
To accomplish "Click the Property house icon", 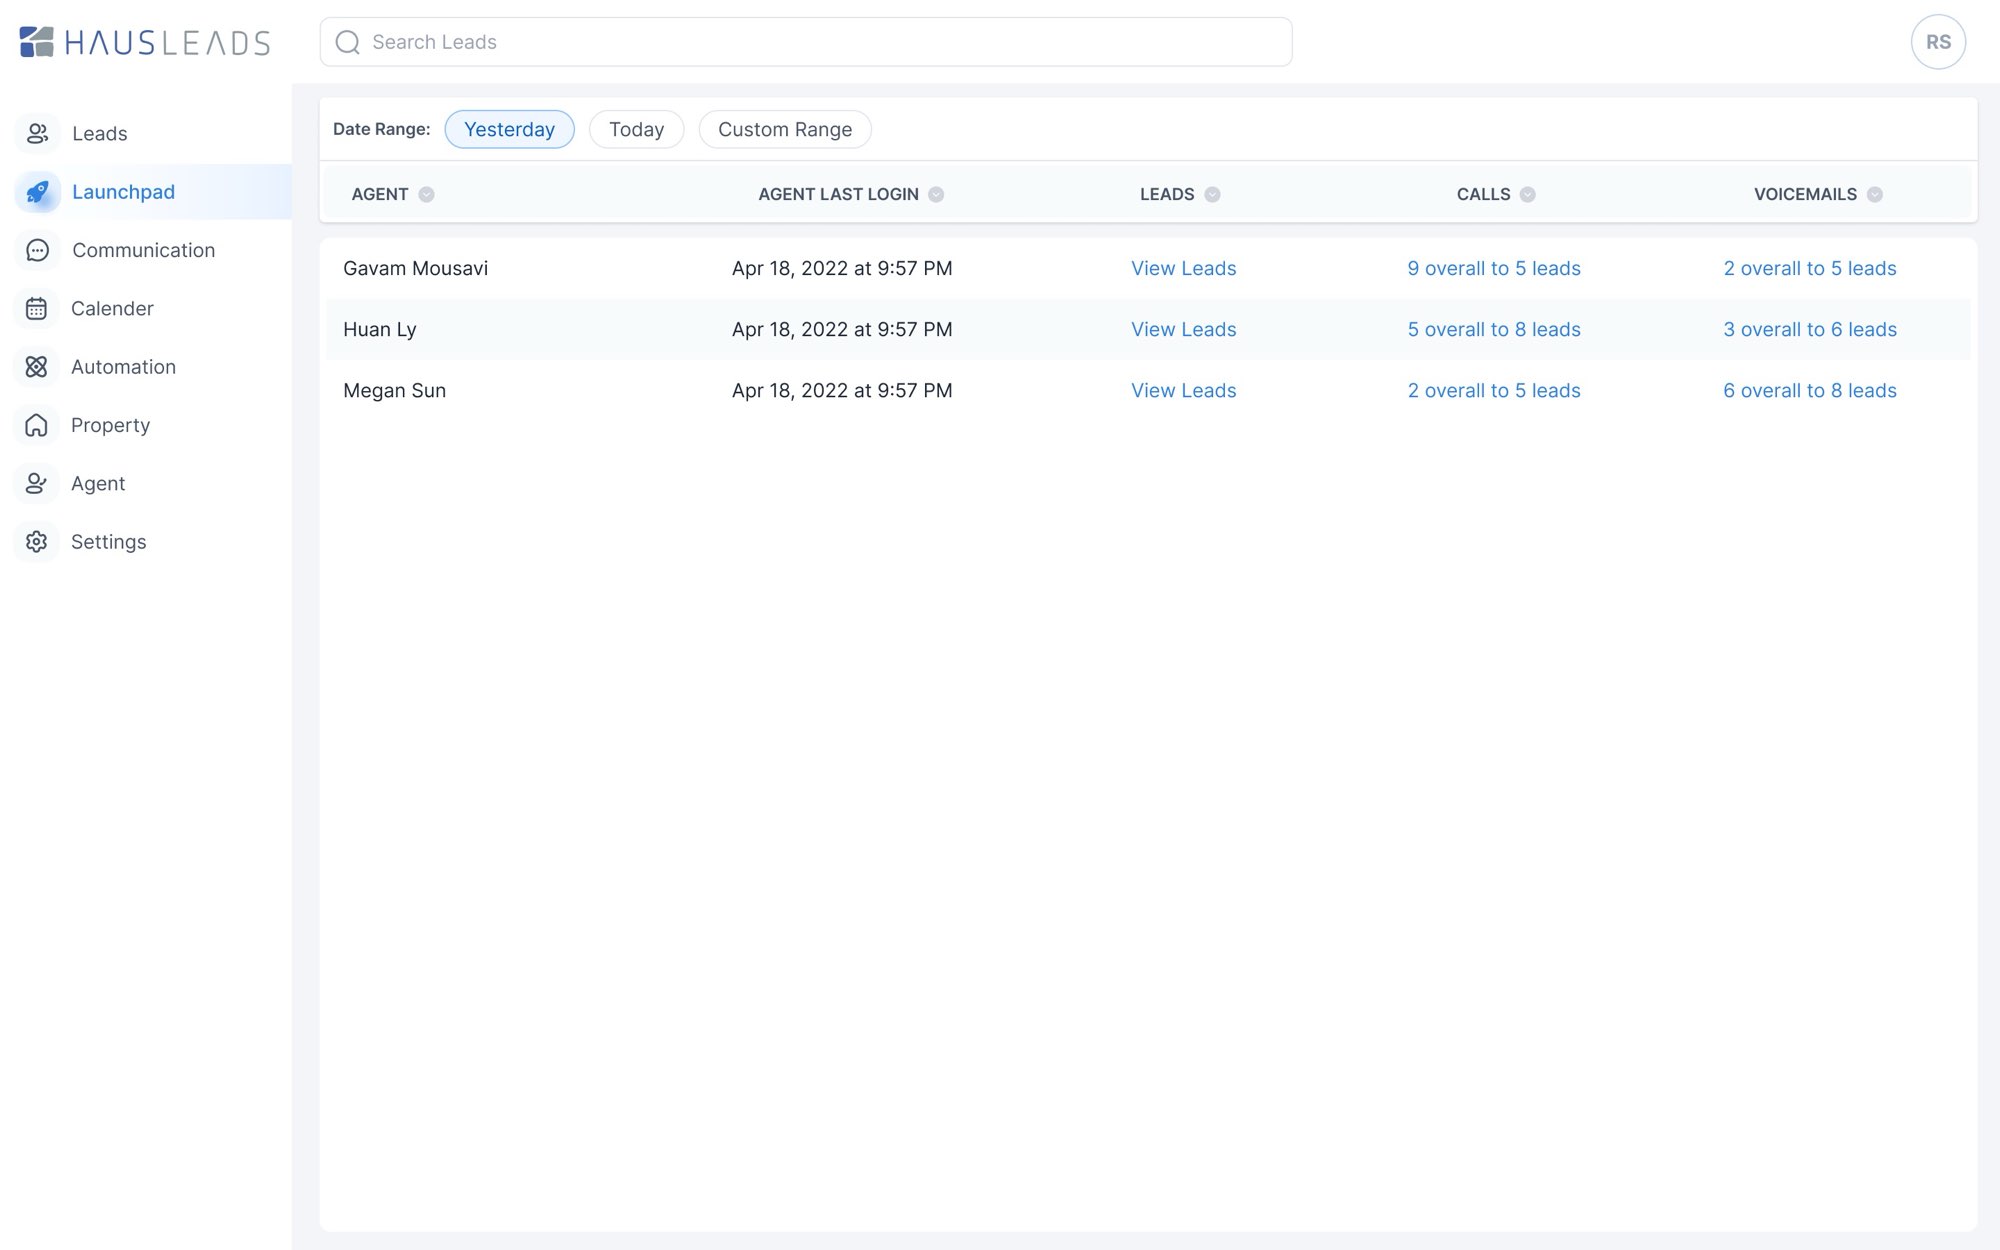I will pos(37,425).
